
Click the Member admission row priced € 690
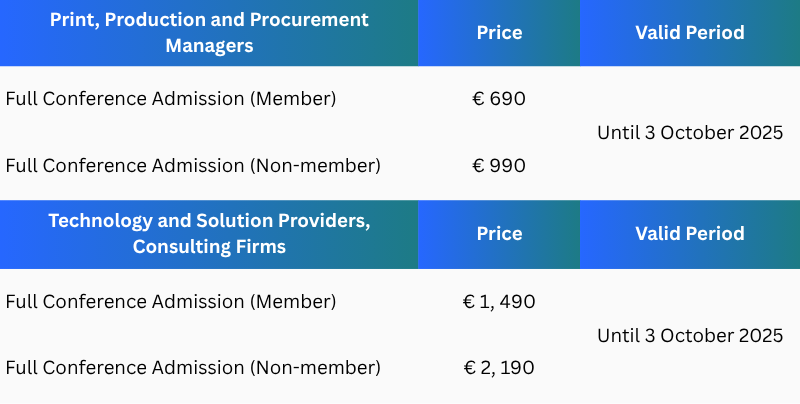[x=171, y=98]
